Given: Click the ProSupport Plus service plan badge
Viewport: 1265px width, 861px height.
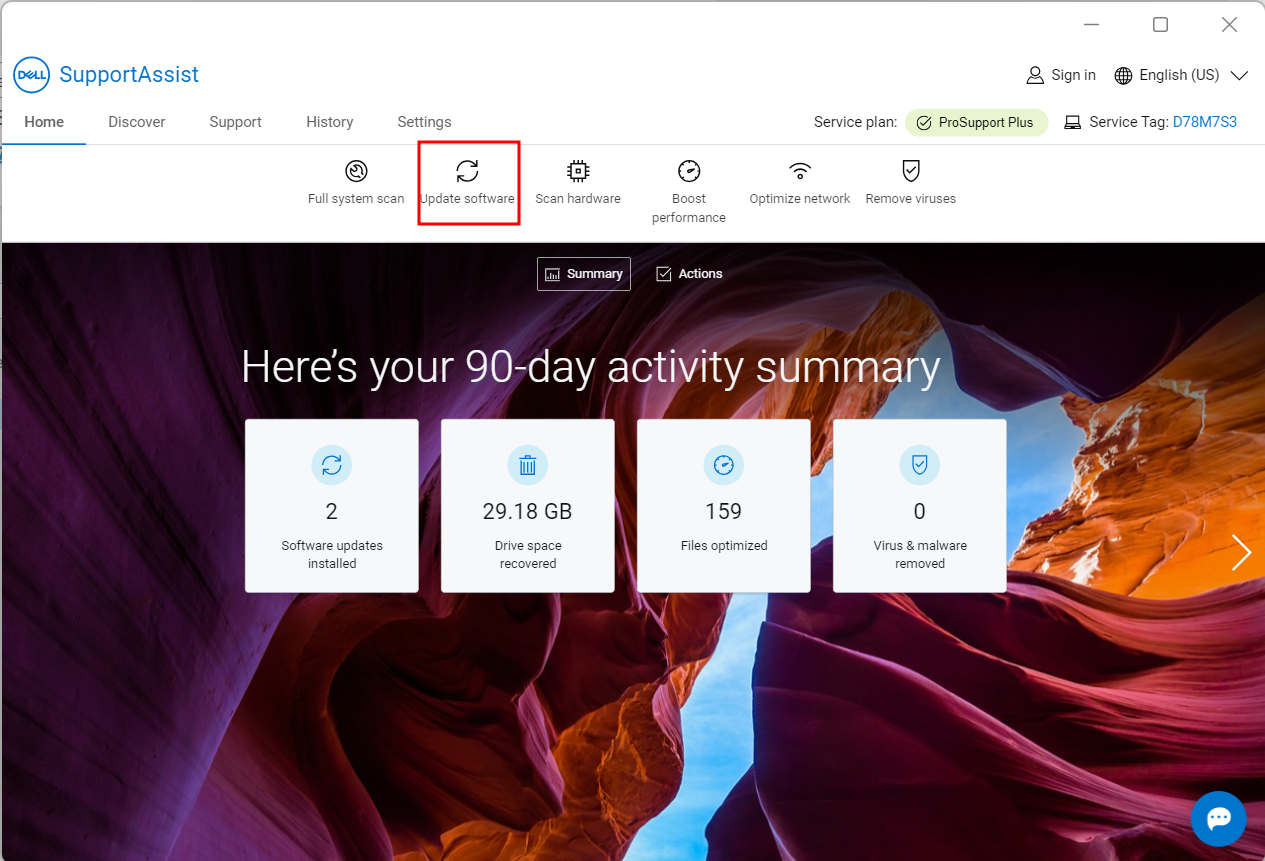Looking at the screenshot, I should (976, 123).
